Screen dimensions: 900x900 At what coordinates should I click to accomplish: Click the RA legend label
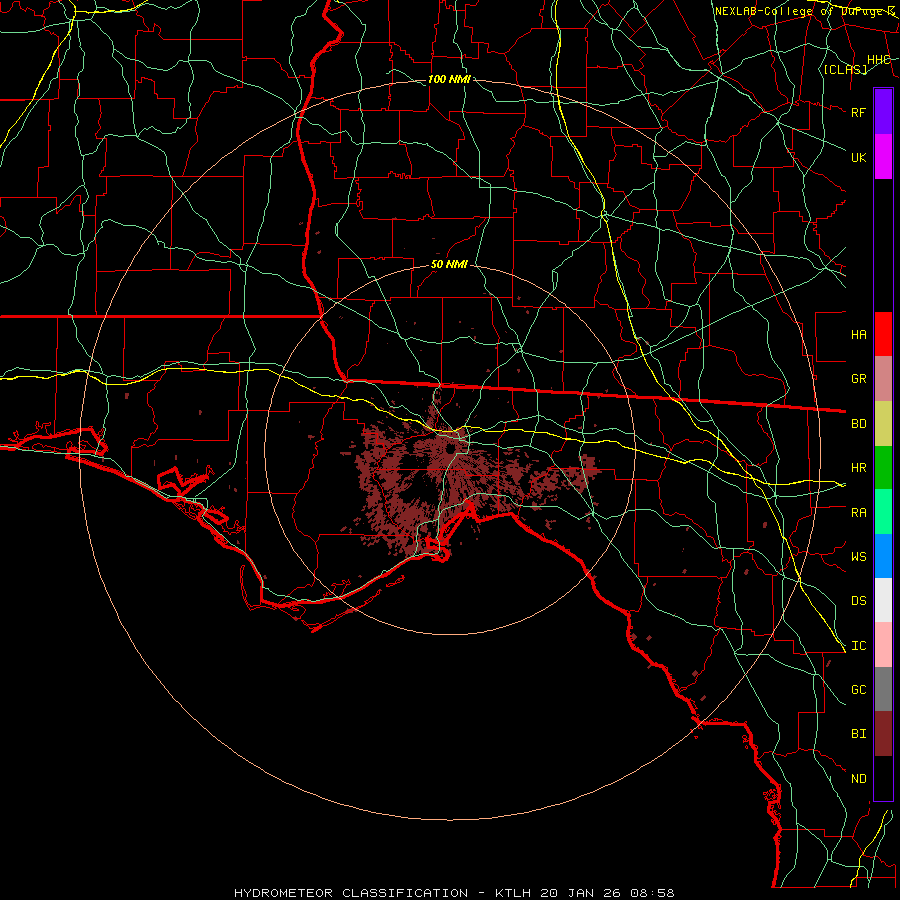[x=859, y=513]
